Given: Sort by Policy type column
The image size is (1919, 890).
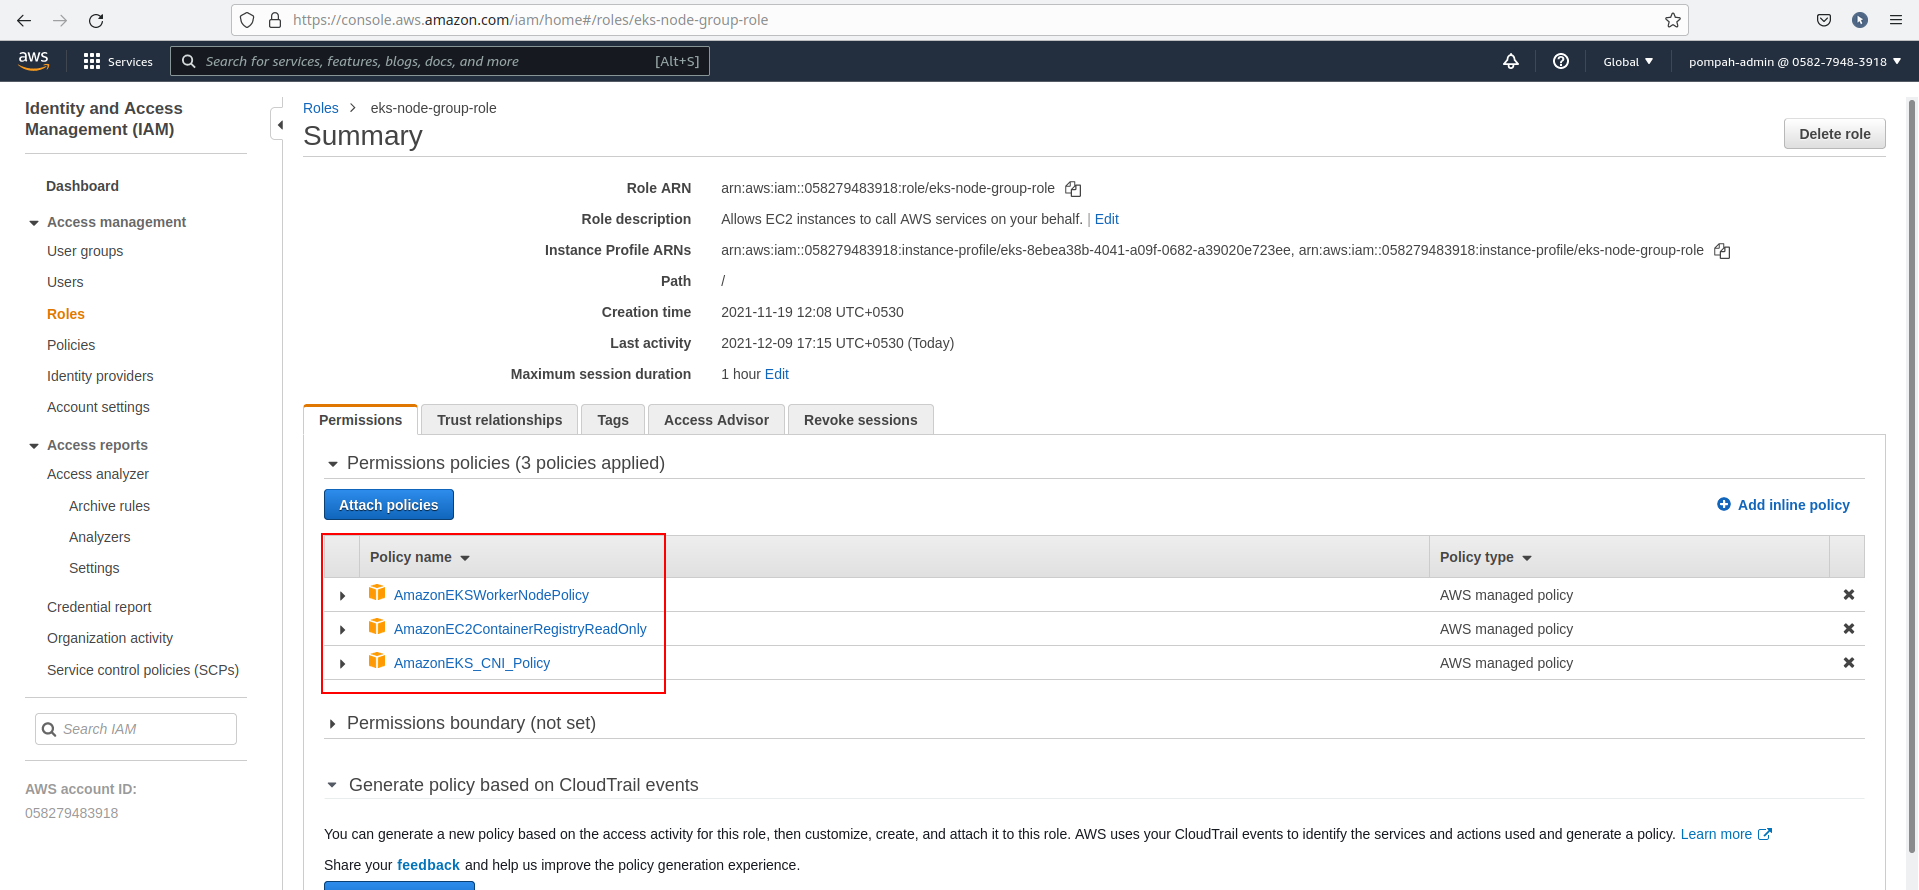Looking at the screenshot, I should [x=1485, y=557].
